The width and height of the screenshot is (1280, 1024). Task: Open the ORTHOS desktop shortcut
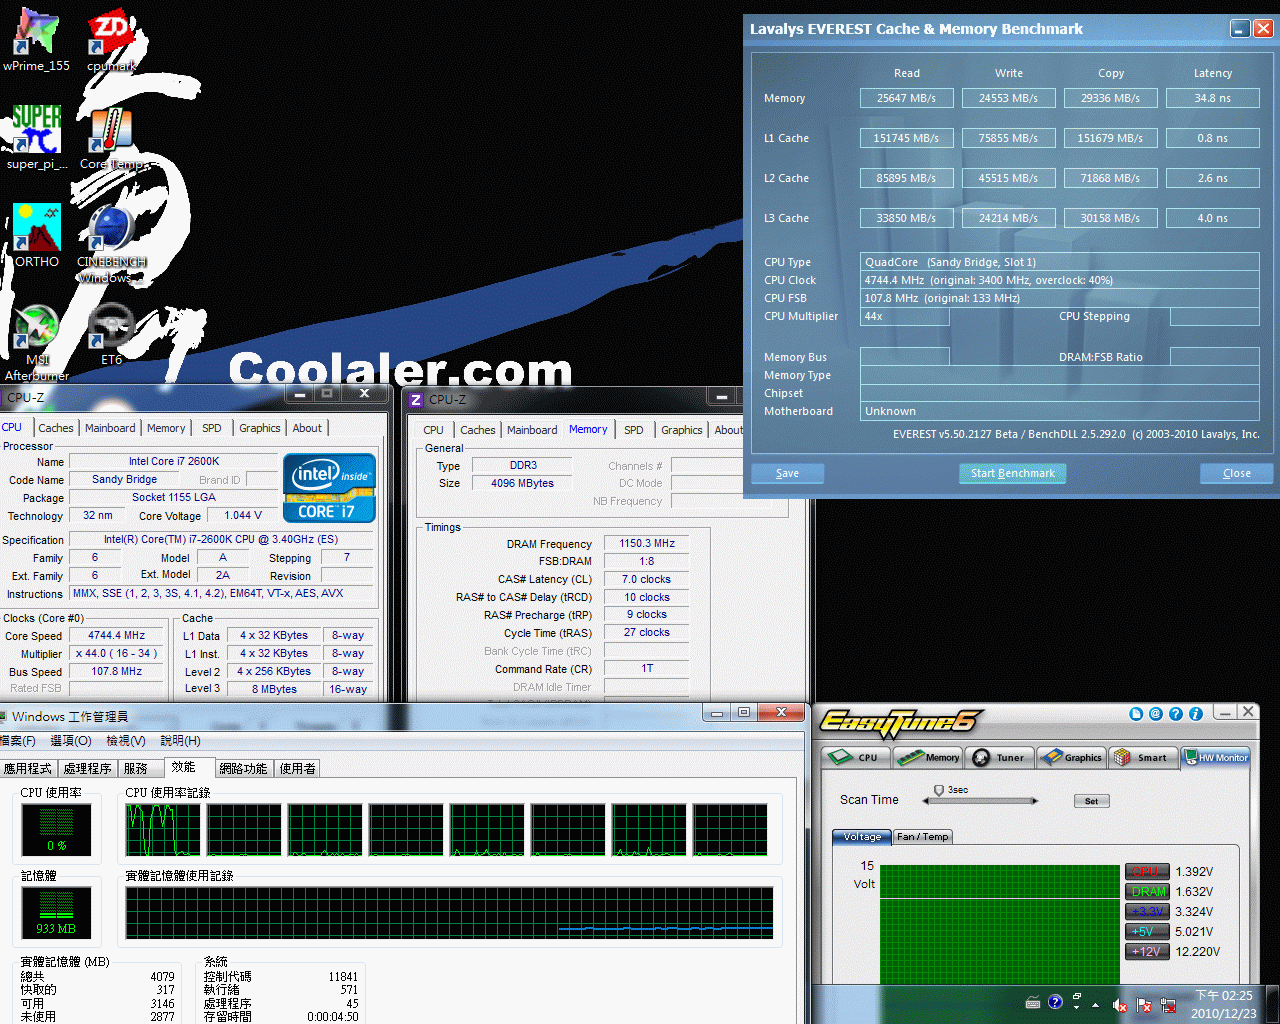pos(36,236)
